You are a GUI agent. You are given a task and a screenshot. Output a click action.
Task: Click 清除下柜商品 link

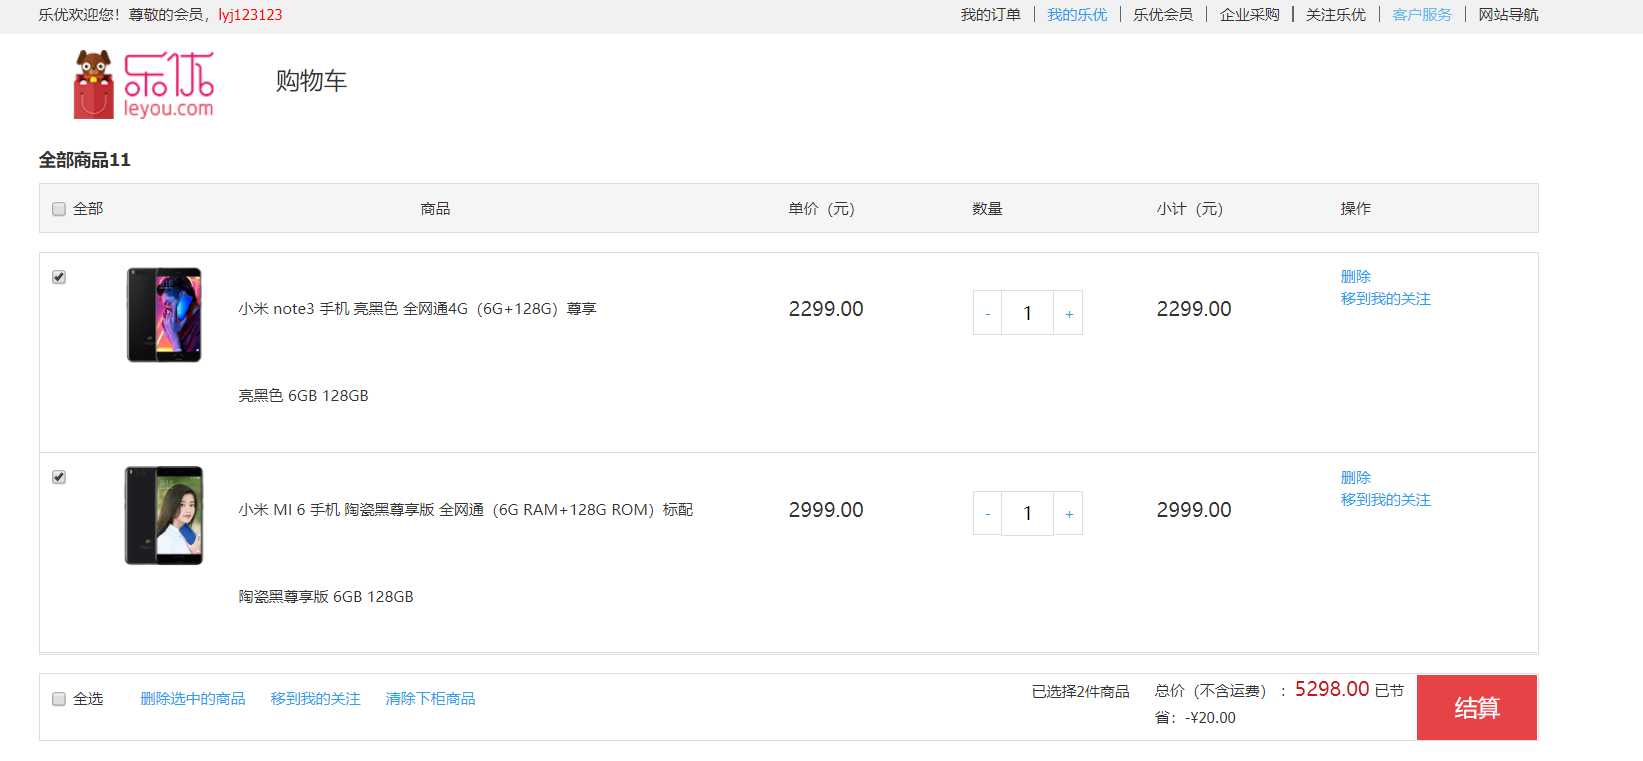coord(431,699)
